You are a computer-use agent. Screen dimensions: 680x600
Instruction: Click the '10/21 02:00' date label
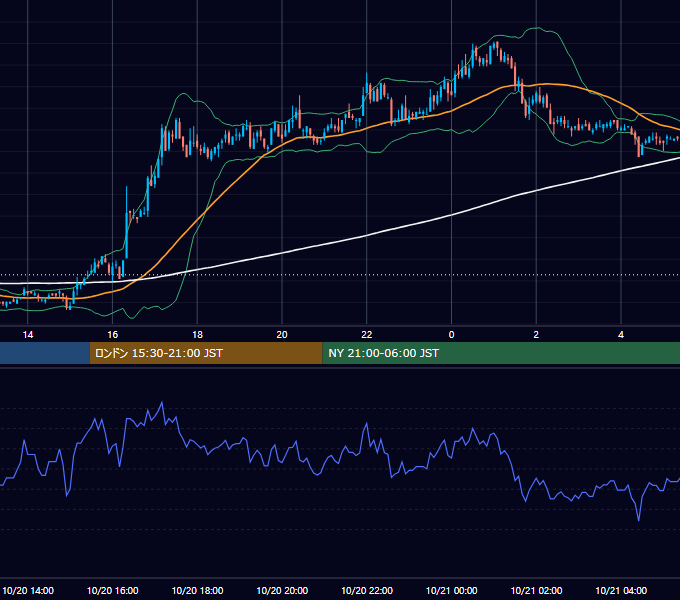[536, 590]
